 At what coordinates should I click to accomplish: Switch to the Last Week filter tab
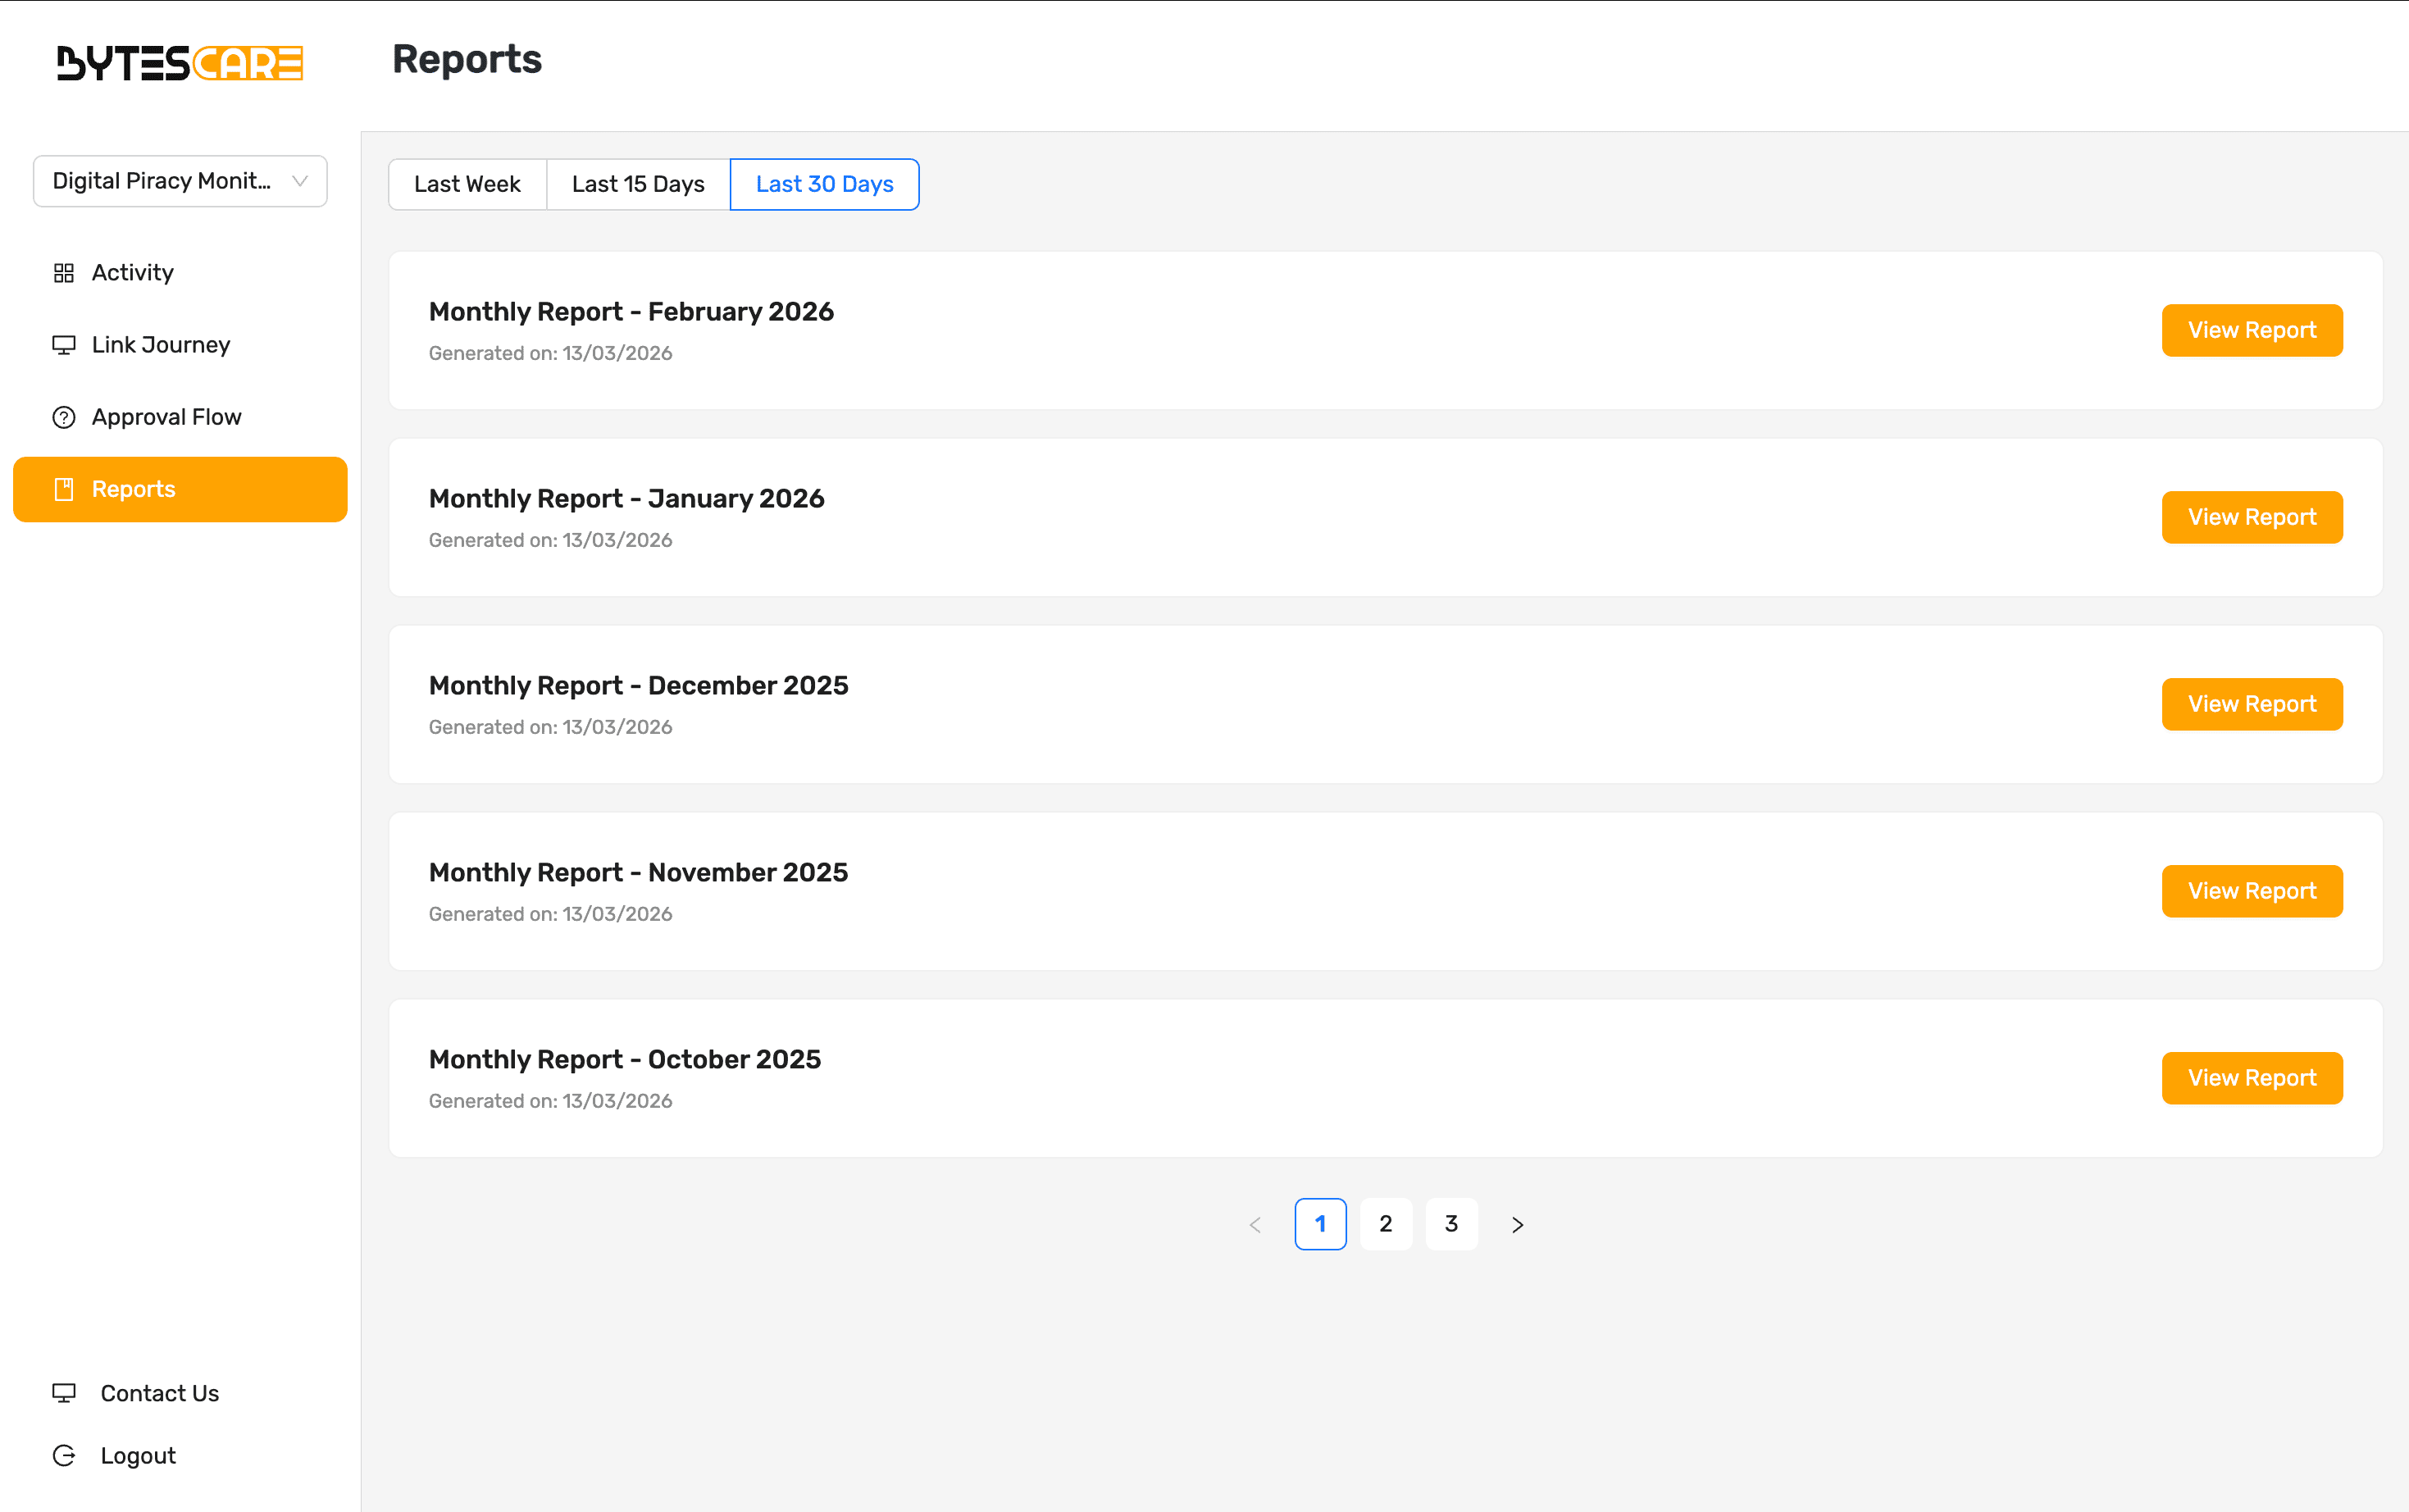coord(467,184)
